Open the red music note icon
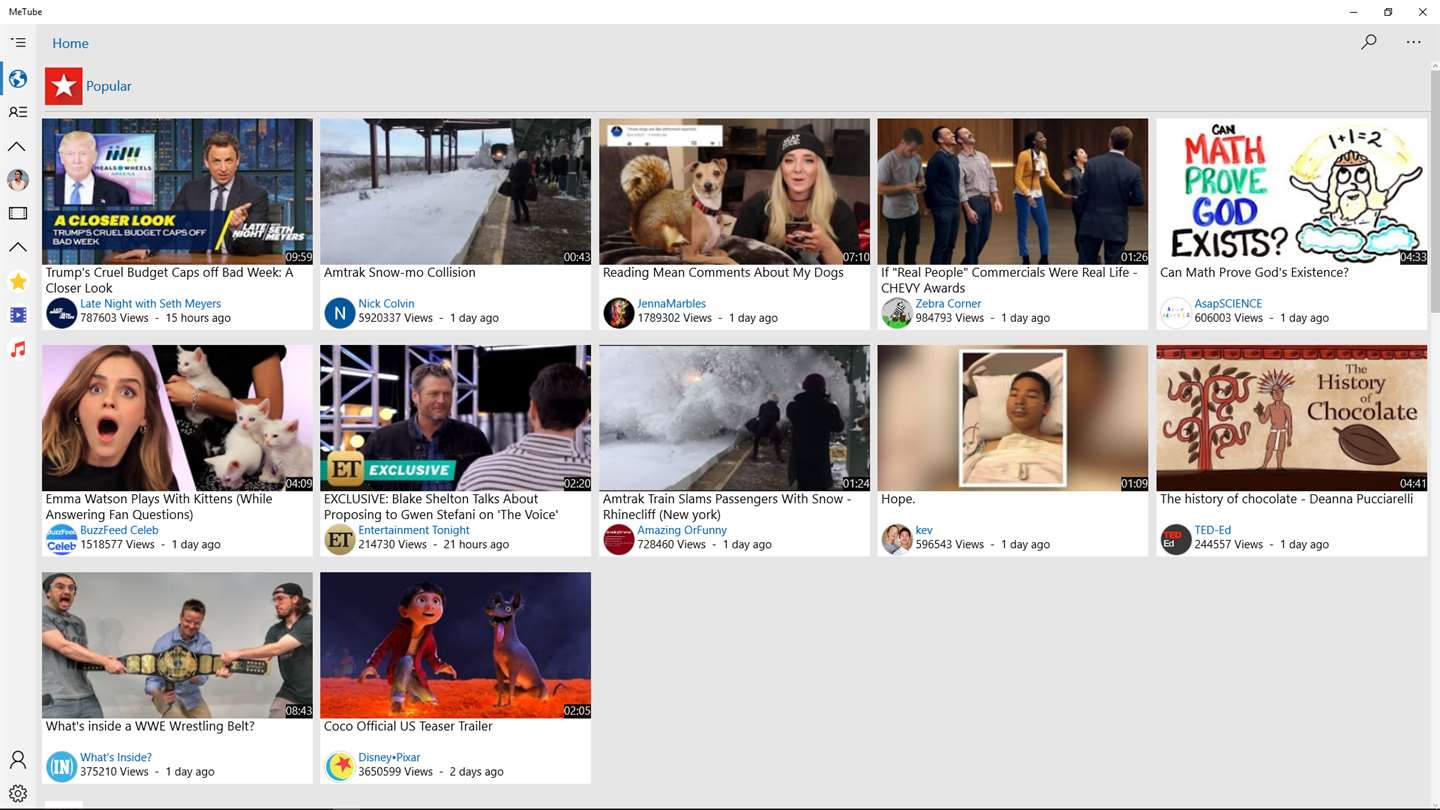 click(18, 349)
